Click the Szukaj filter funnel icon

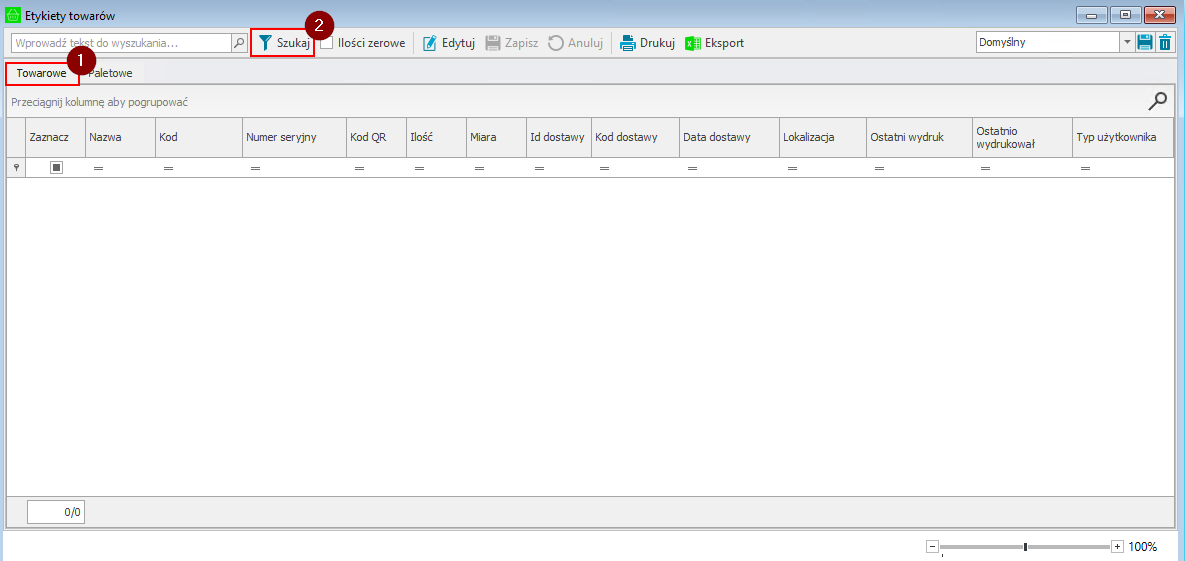pyautogui.click(x=265, y=43)
